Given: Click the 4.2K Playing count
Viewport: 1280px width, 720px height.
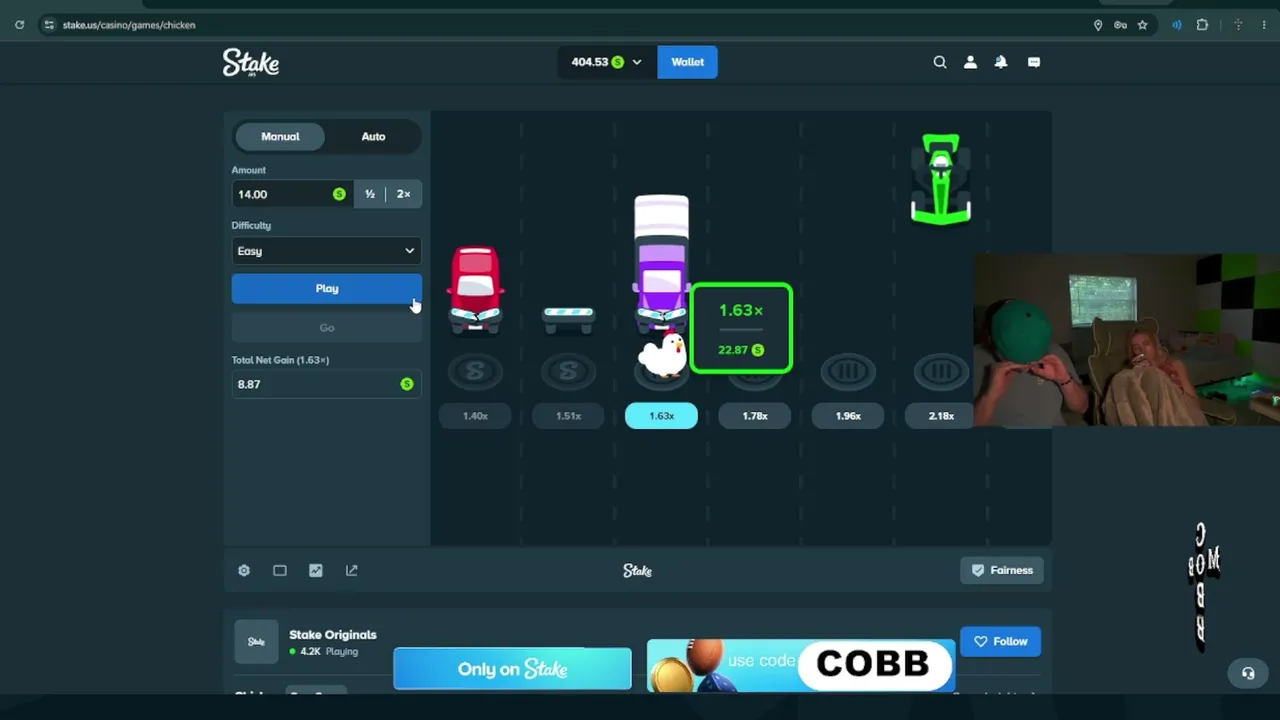Looking at the screenshot, I should point(324,652).
